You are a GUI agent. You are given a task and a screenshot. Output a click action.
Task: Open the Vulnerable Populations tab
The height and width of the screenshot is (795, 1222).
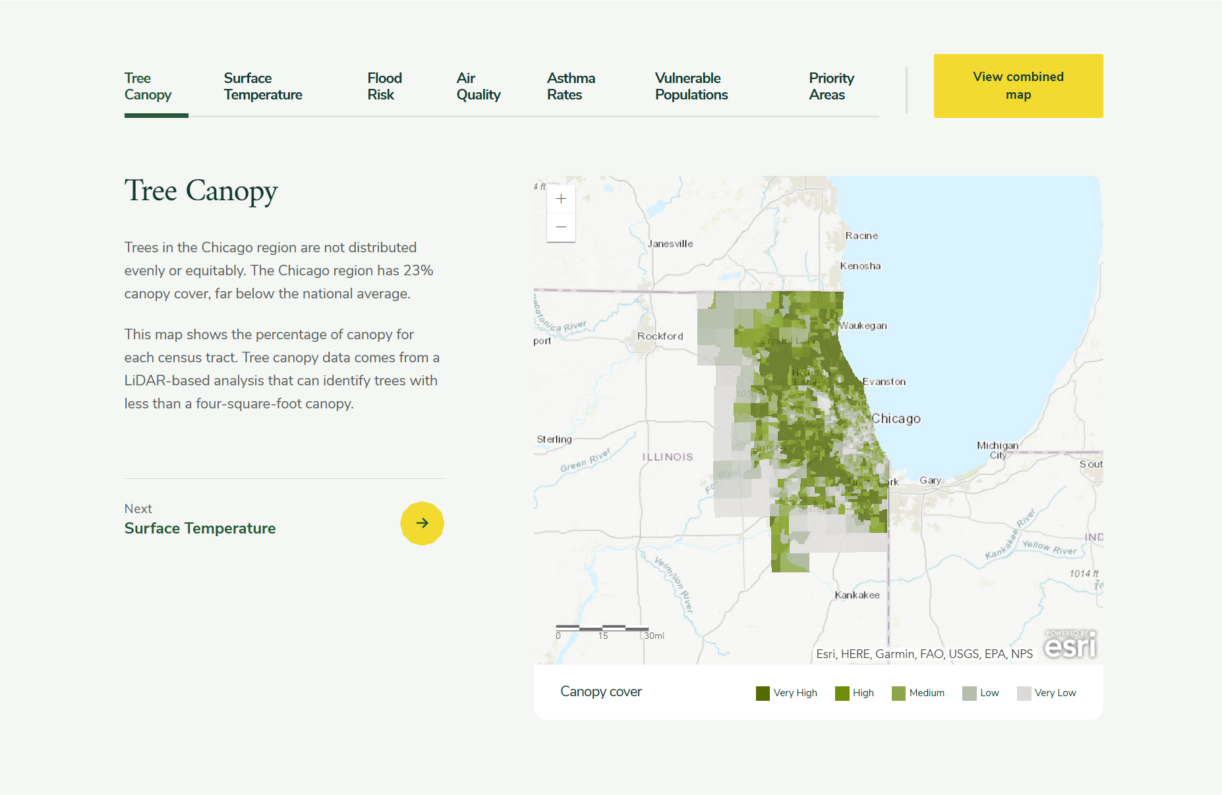point(691,87)
